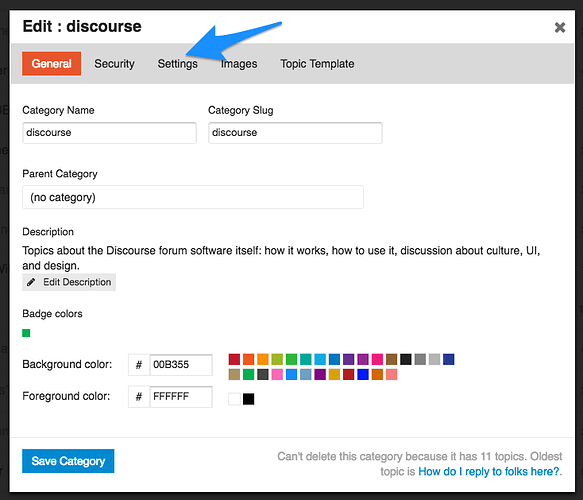Choose the white foreground color swatch
Image resolution: width=583 pixels, height=500 pixels.
coord(234,399)
